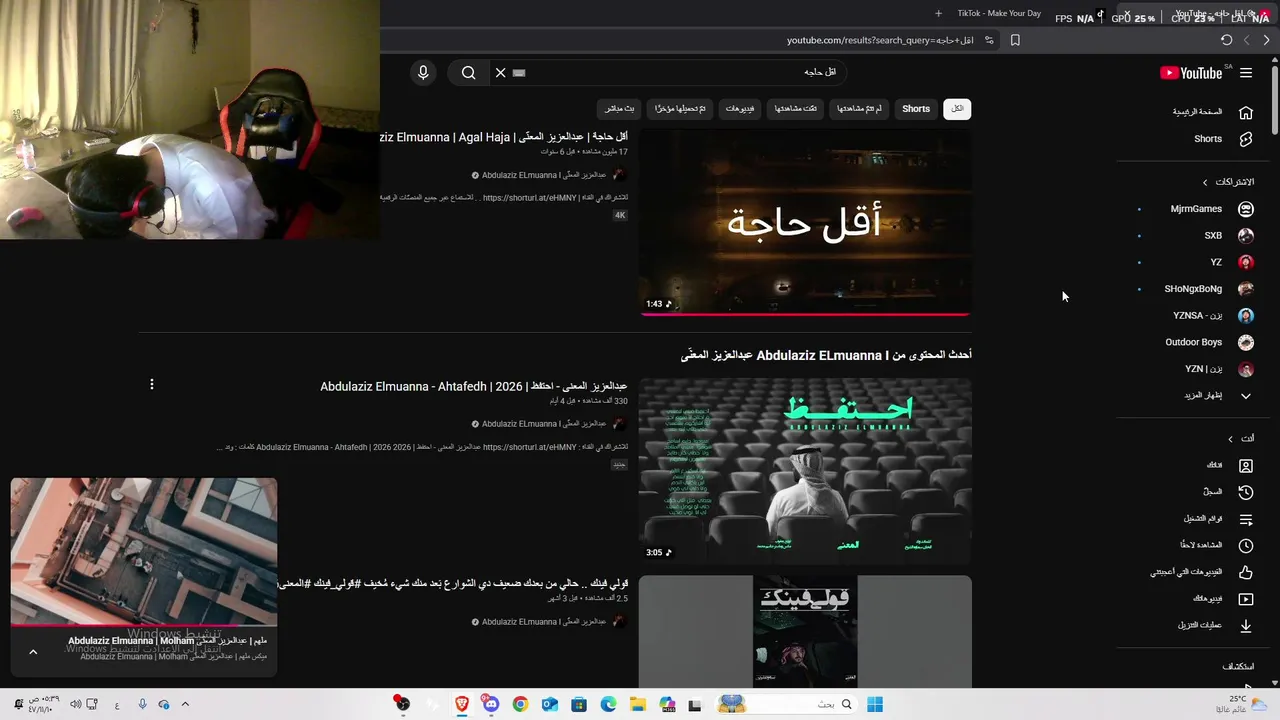This screenshot has width=1280, height=720.
Task: Open the Ahtafedh | 2026 video title
Action: coord(474,386)
